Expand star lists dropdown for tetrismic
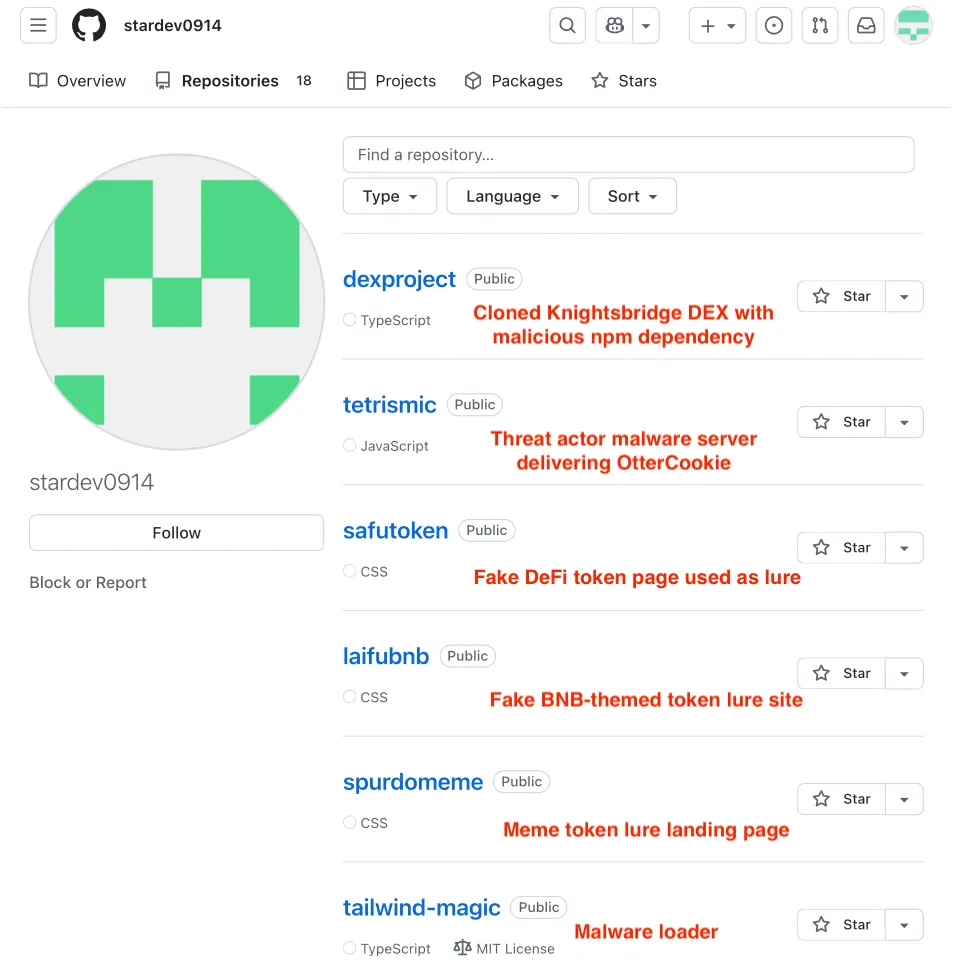954x965 pixels. tap(904, 422)
